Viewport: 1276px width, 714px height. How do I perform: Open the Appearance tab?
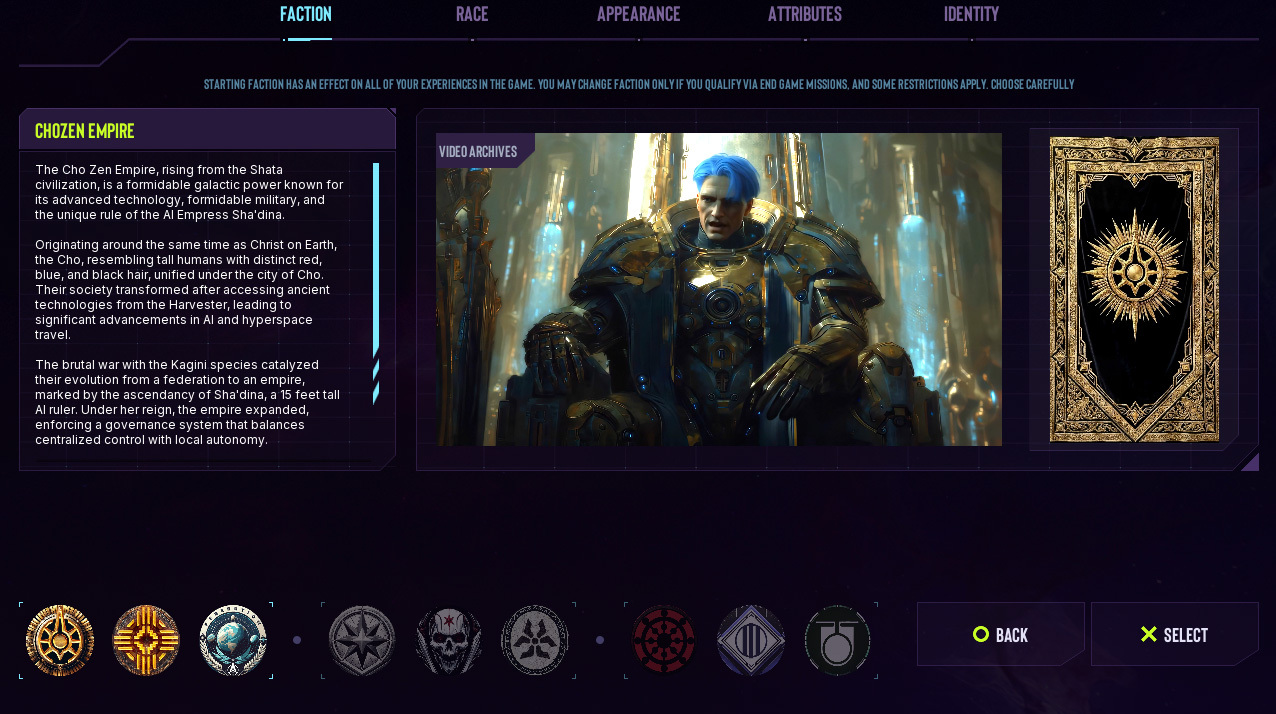coord(638,14)
